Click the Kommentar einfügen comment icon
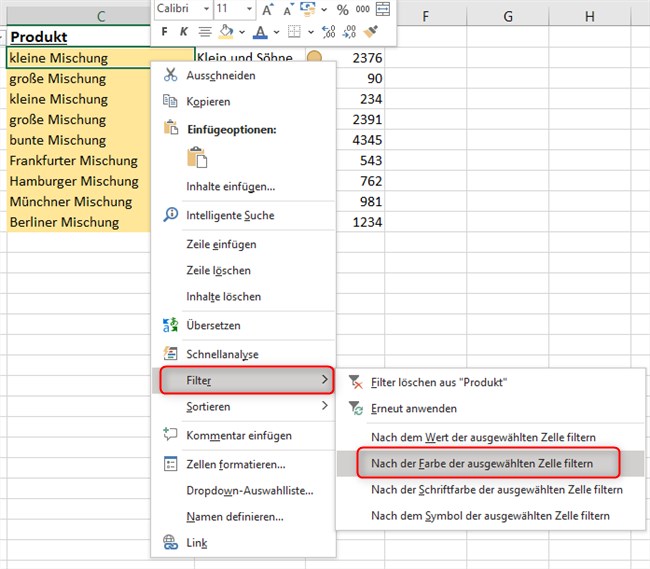 coord(170,434)
